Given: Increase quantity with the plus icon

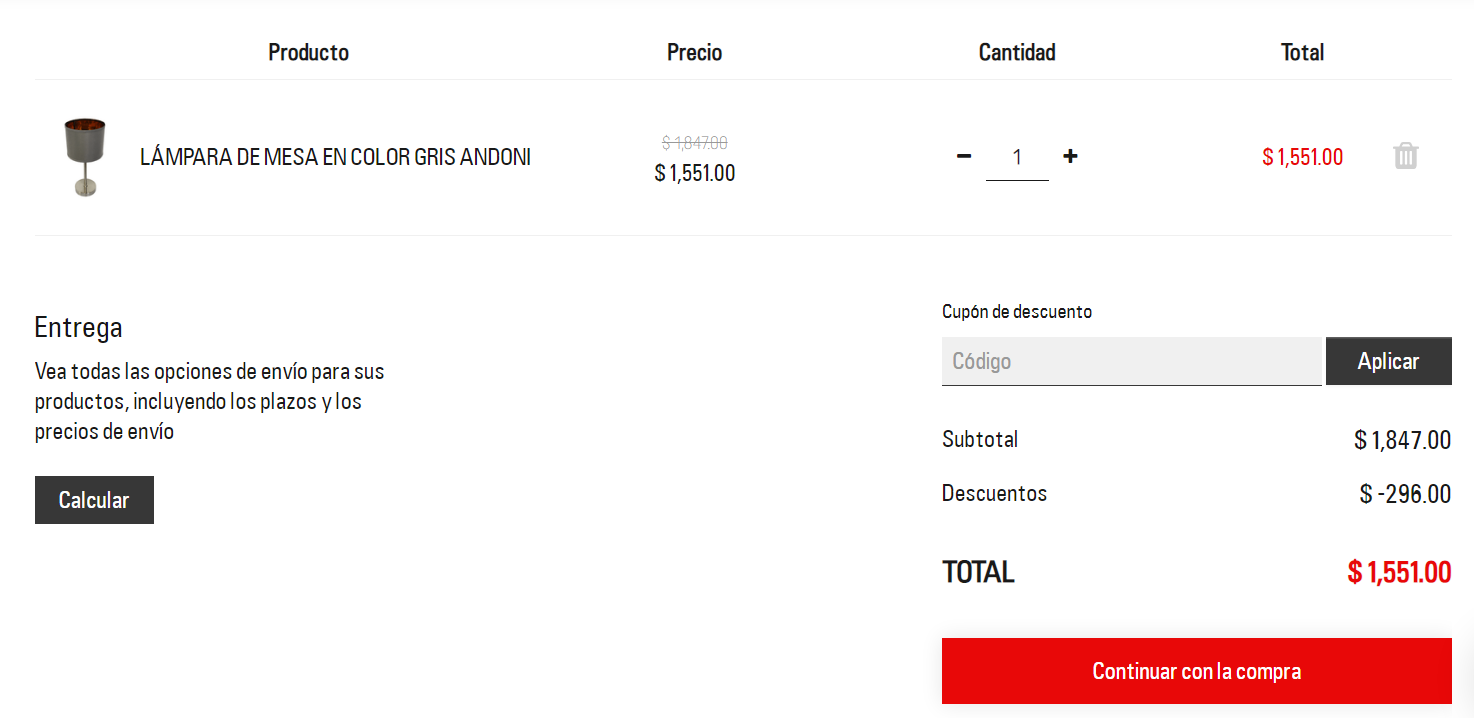Looking at the screenshot, I should (1070, 156).
